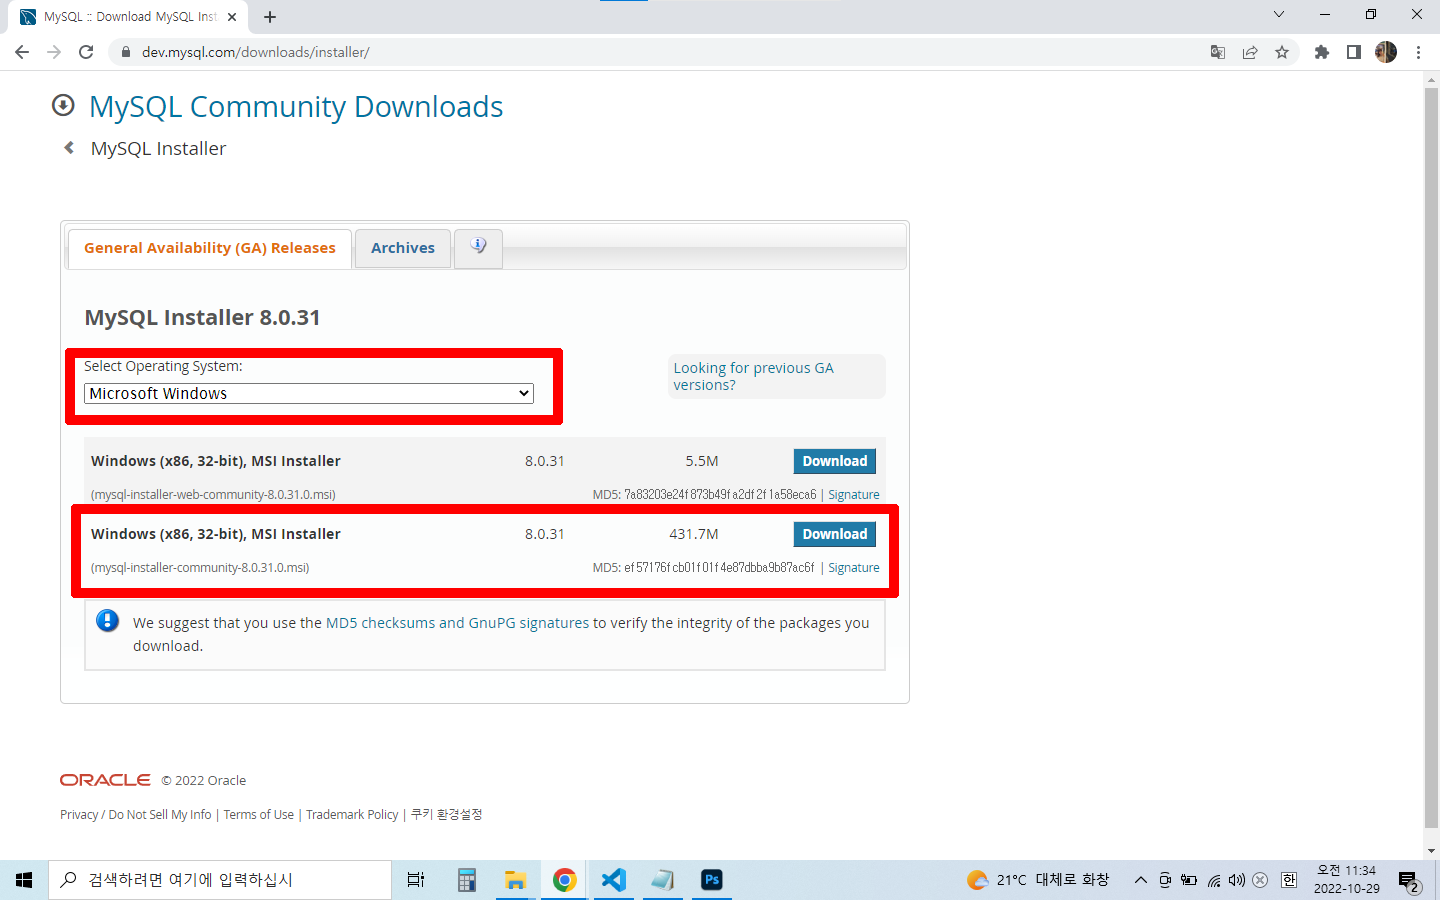This screenshot has height=900, width=1440.
Task: Expand the Select Operating System dropdown
Action: pyautogui.click(x=309, y=394)
